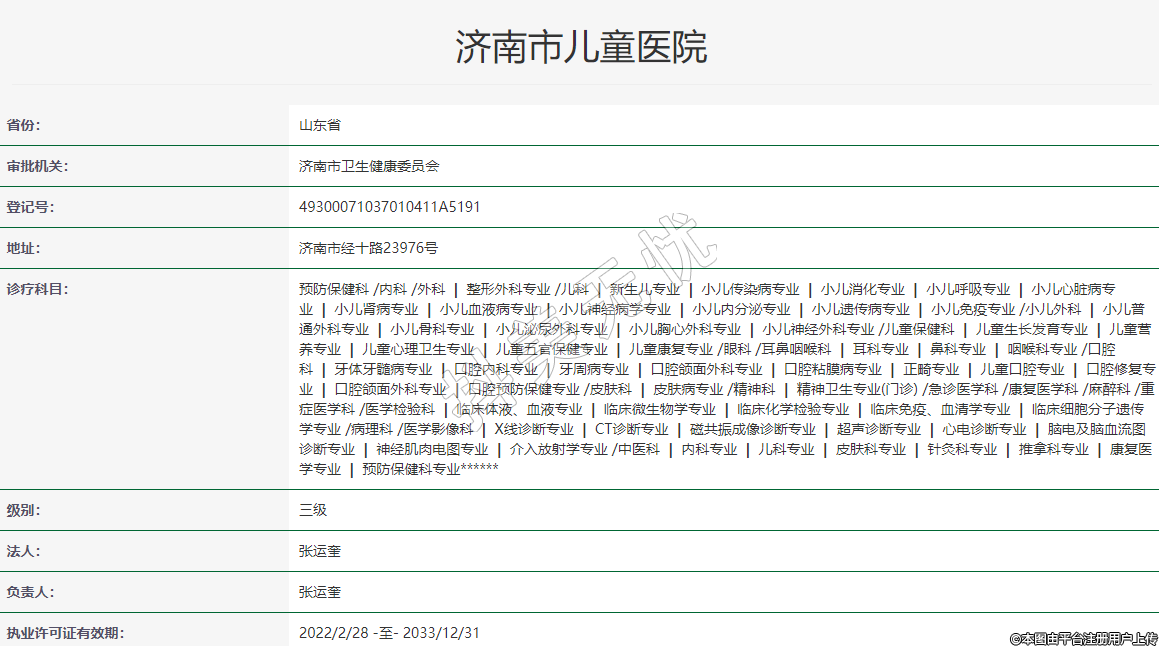
Task: Select the 牙周病专业 specialty text
Action: point(594,369)
